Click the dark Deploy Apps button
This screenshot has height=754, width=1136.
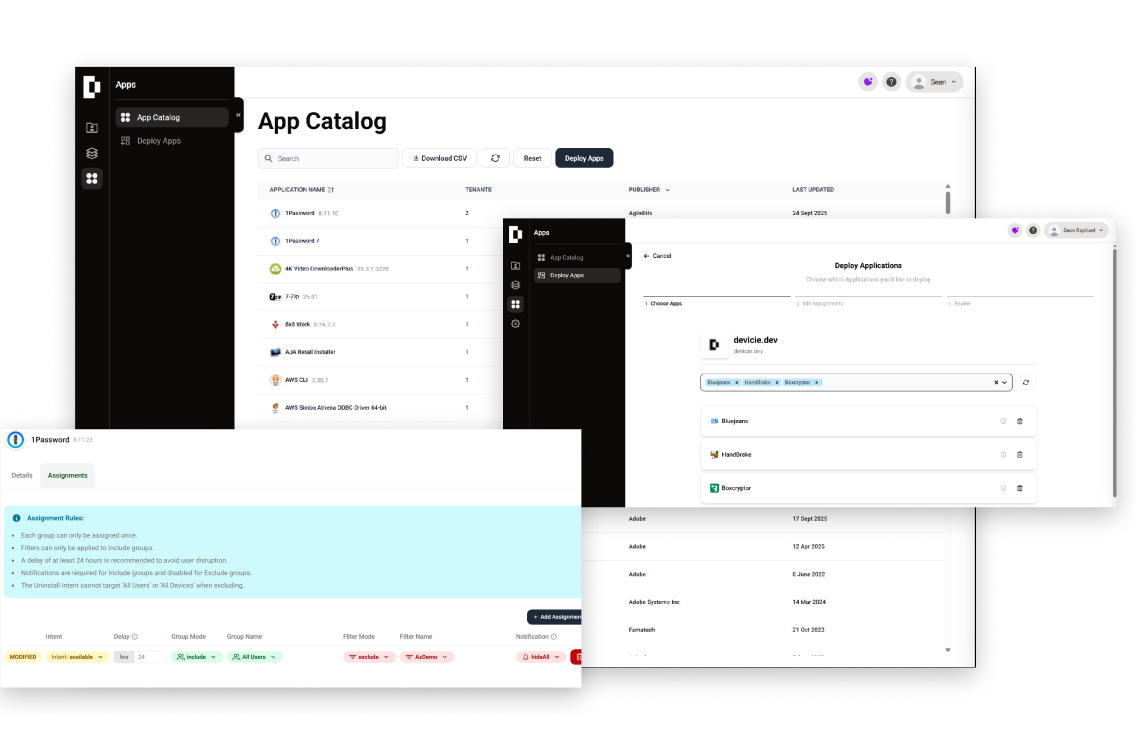[584, 158]
